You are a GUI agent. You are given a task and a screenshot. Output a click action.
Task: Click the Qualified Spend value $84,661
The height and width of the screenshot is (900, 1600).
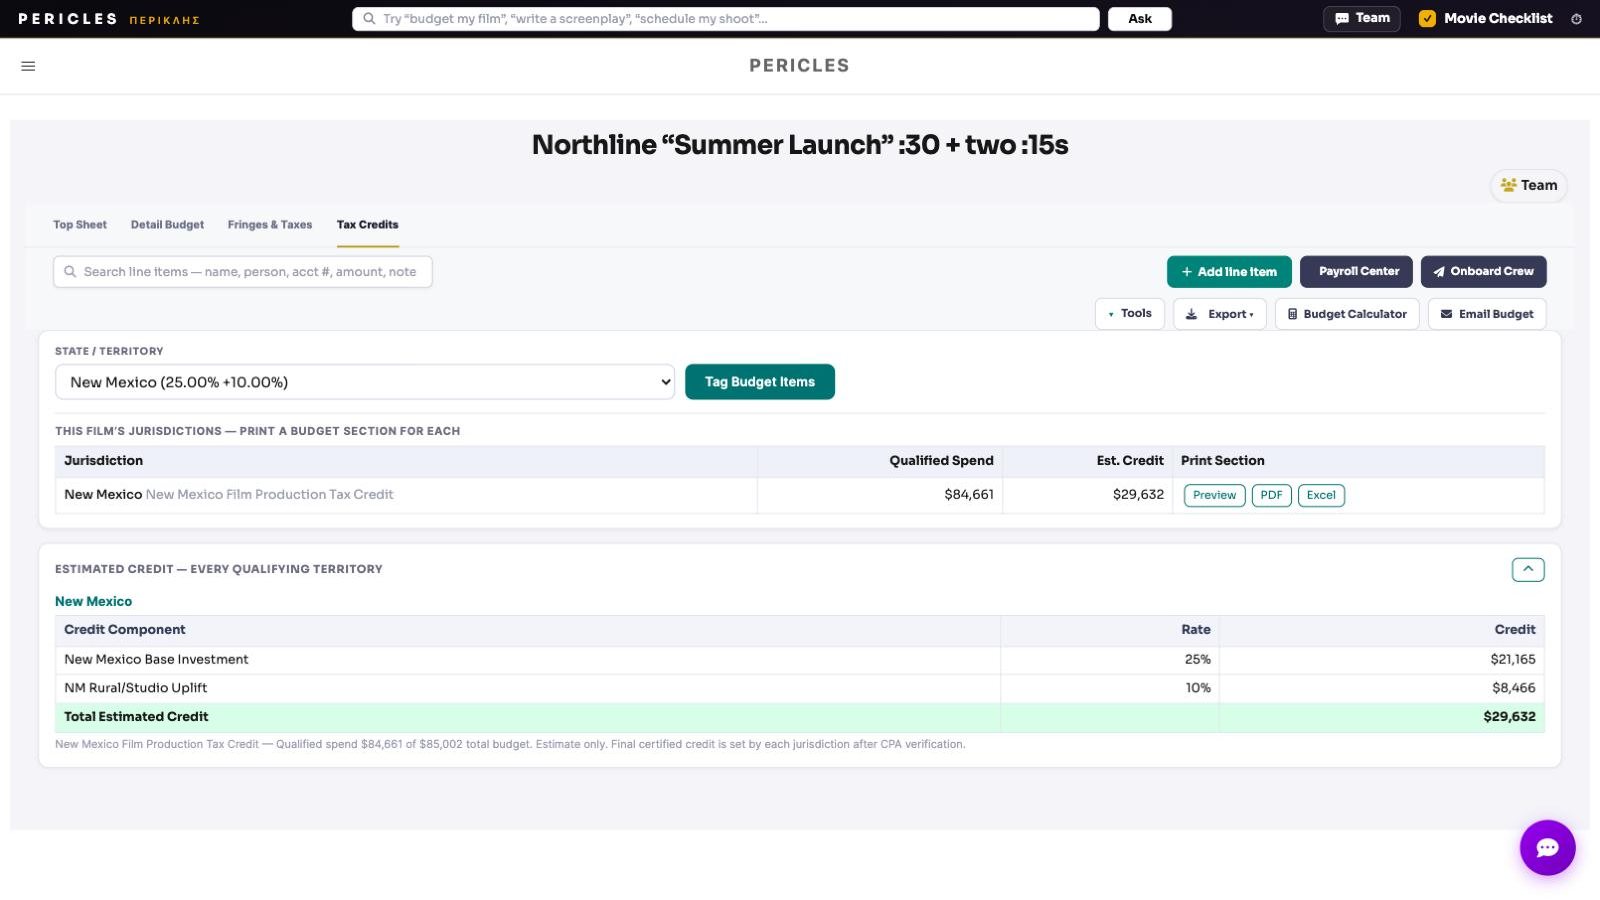click(x=969, y=495)
